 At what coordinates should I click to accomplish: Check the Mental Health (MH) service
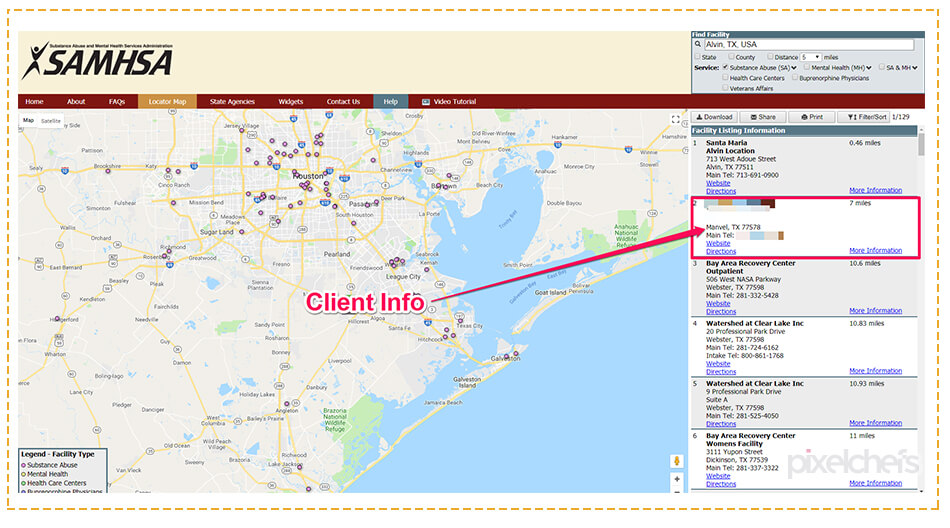click(807, 67)
